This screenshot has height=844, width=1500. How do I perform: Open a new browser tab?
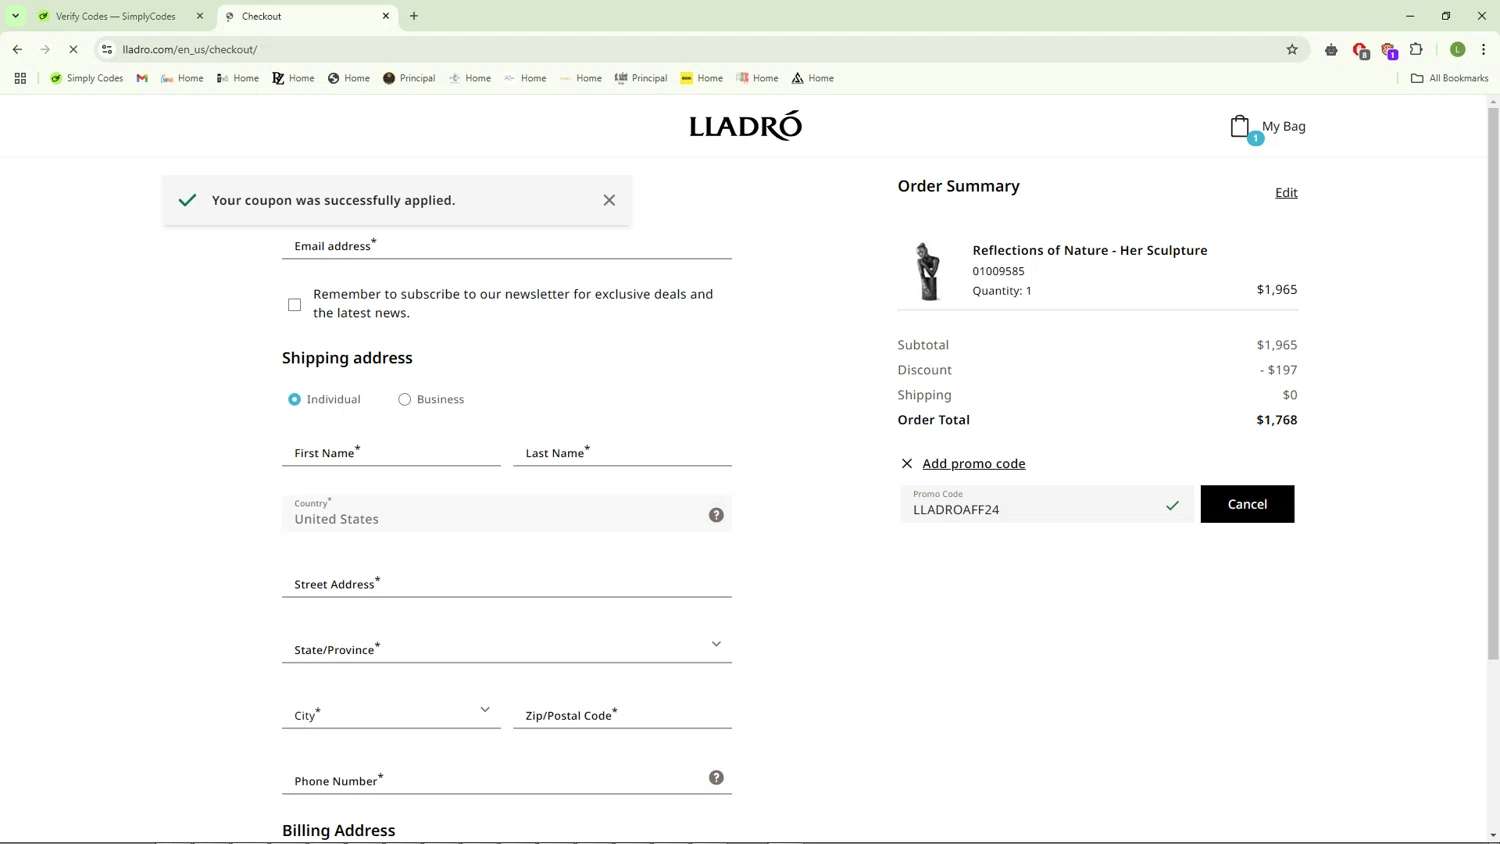[x=414, y=16]
